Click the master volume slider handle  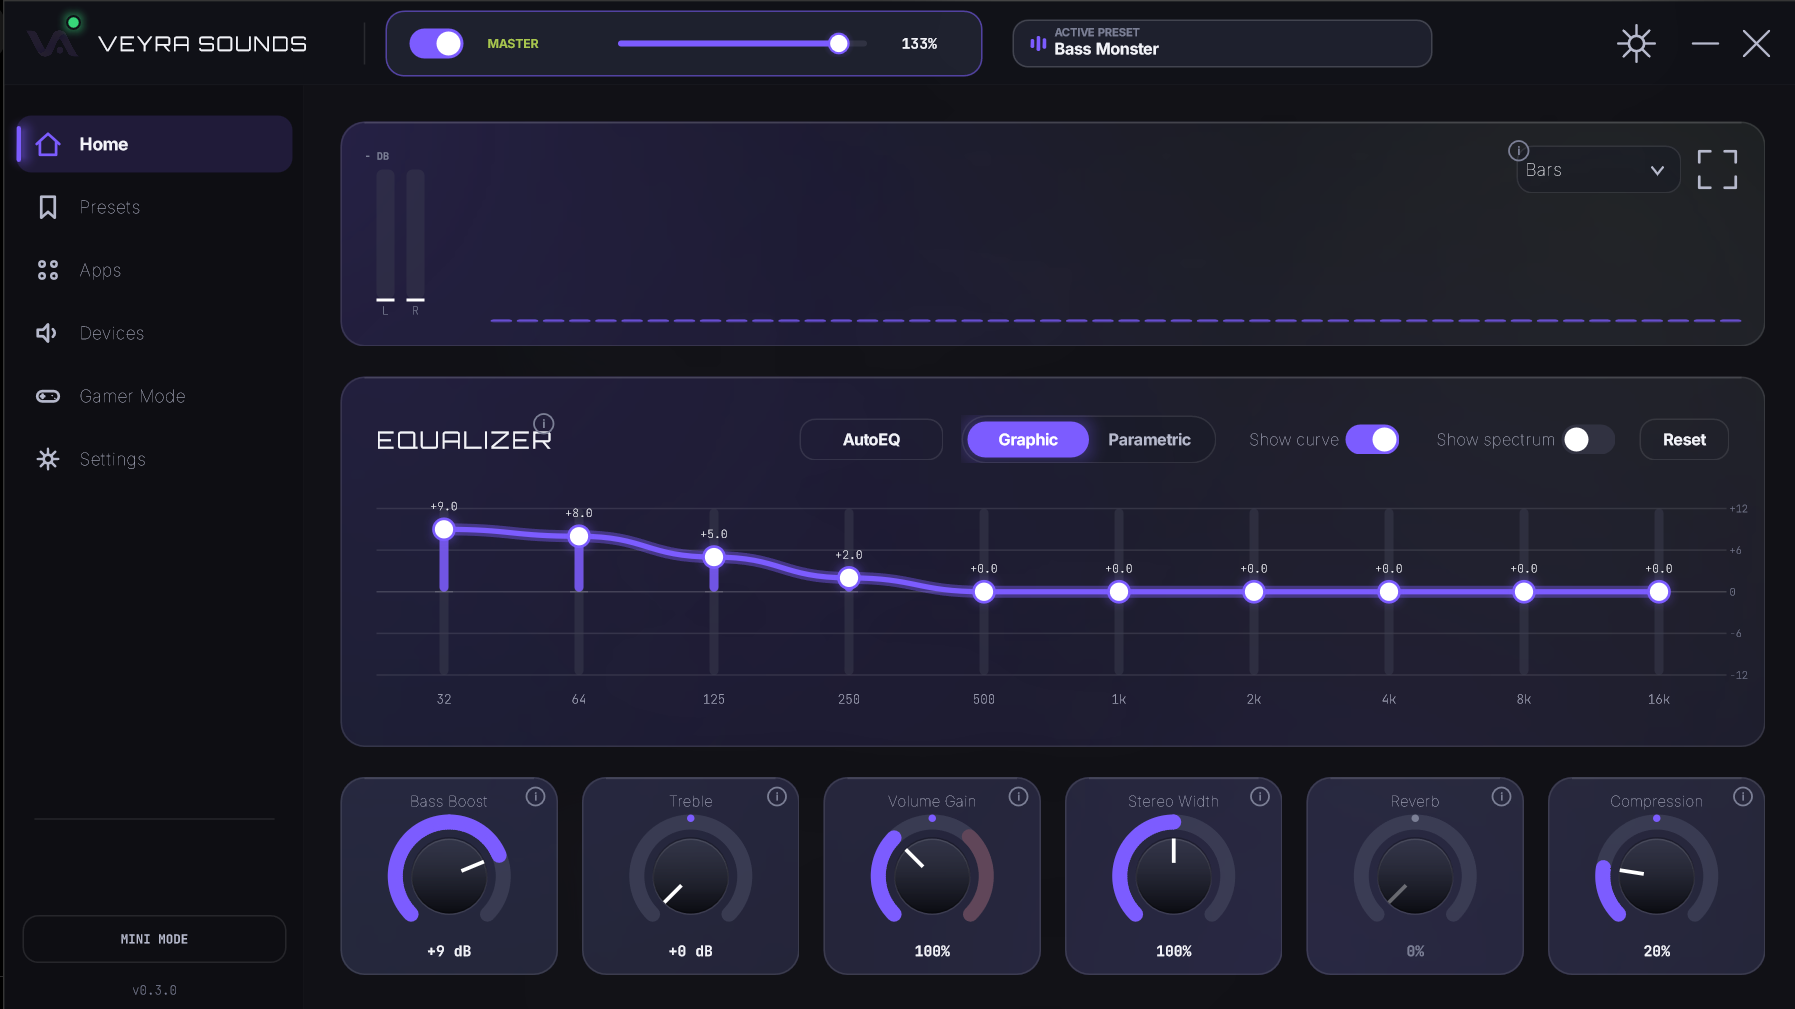pyautogui.click(x=839, y=44)
